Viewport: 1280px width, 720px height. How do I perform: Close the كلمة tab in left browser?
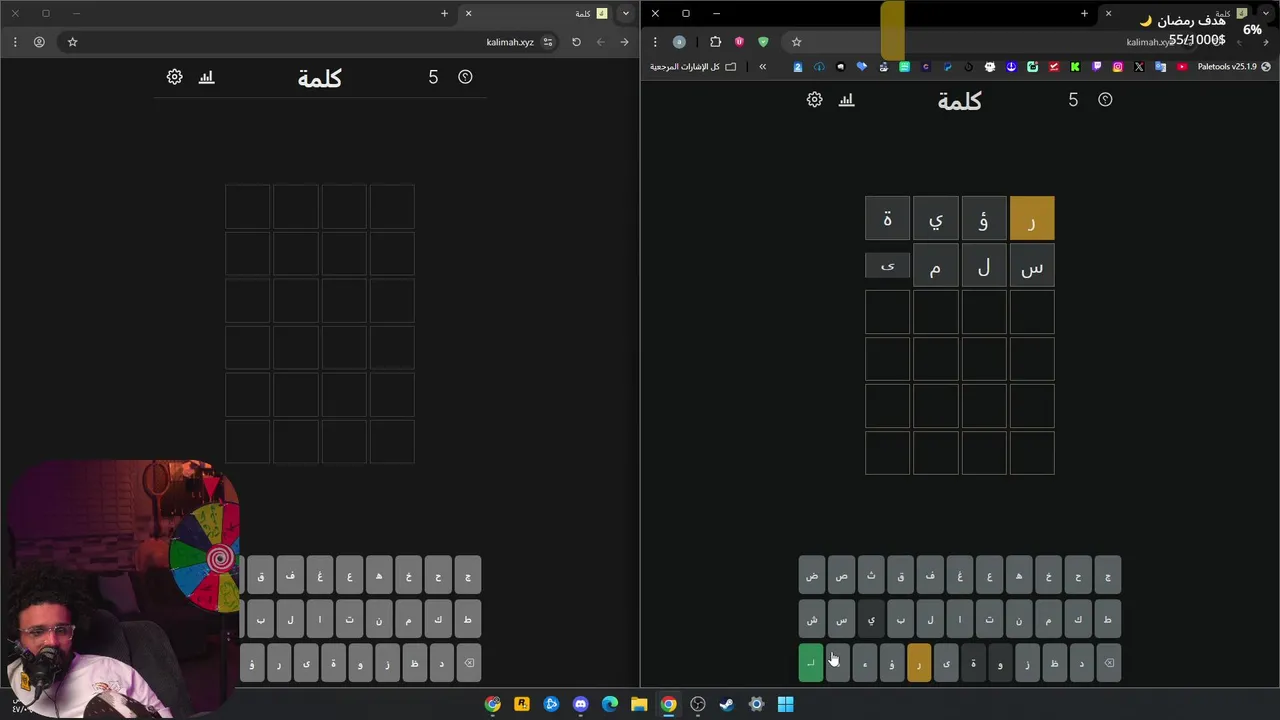(x=468, y=13)
